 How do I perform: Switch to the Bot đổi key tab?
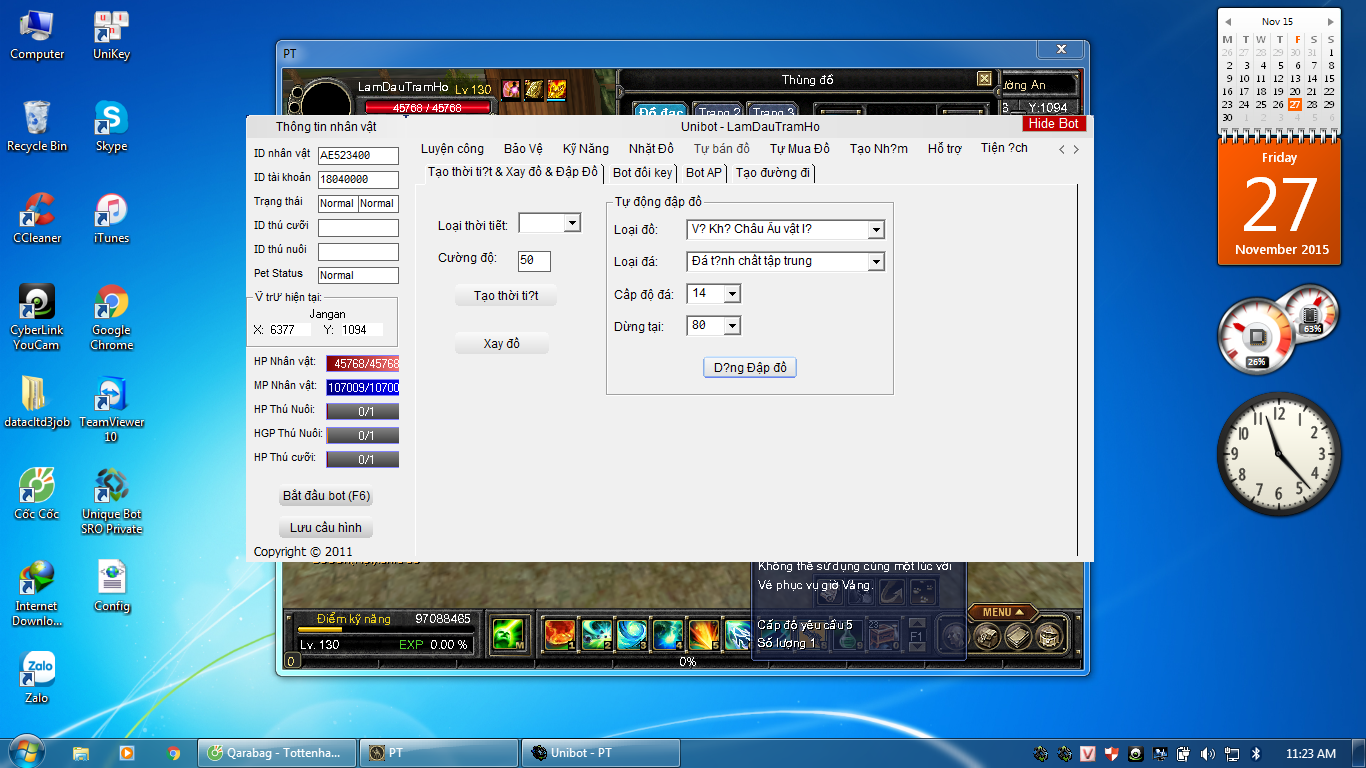coord(642,173)
